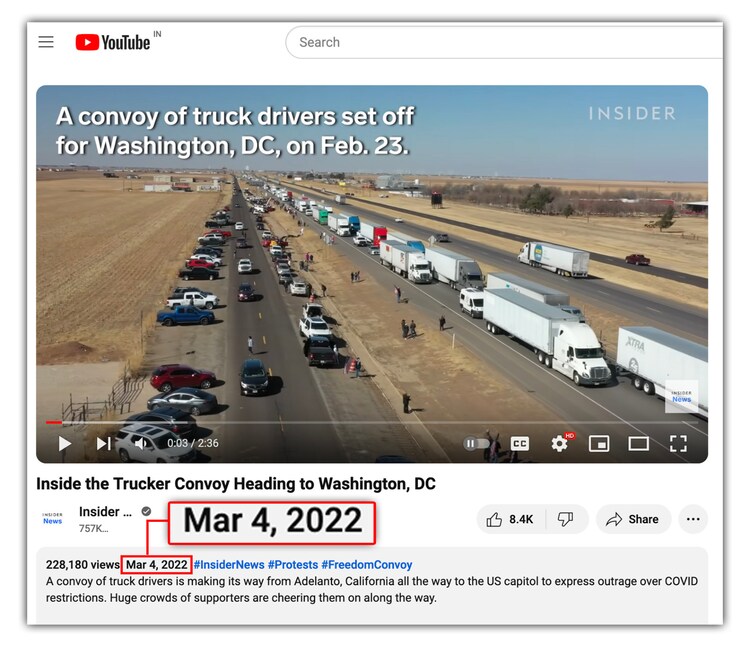Switch to theater mode
Viewport: 750px width, 654px height.
click(x=638, y=443)
